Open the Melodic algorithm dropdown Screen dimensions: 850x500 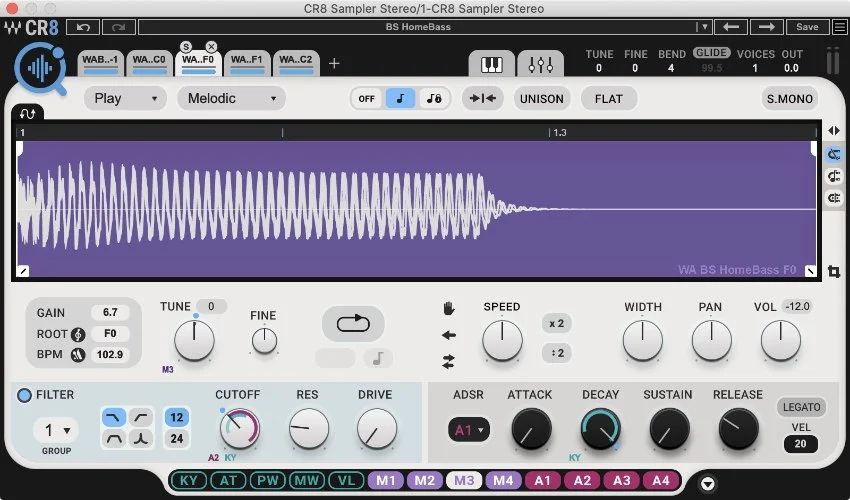tap(231, 98)
